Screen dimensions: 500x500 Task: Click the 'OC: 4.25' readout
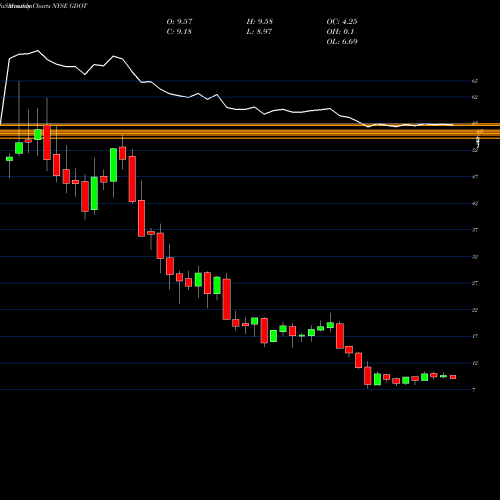point(342,22)
